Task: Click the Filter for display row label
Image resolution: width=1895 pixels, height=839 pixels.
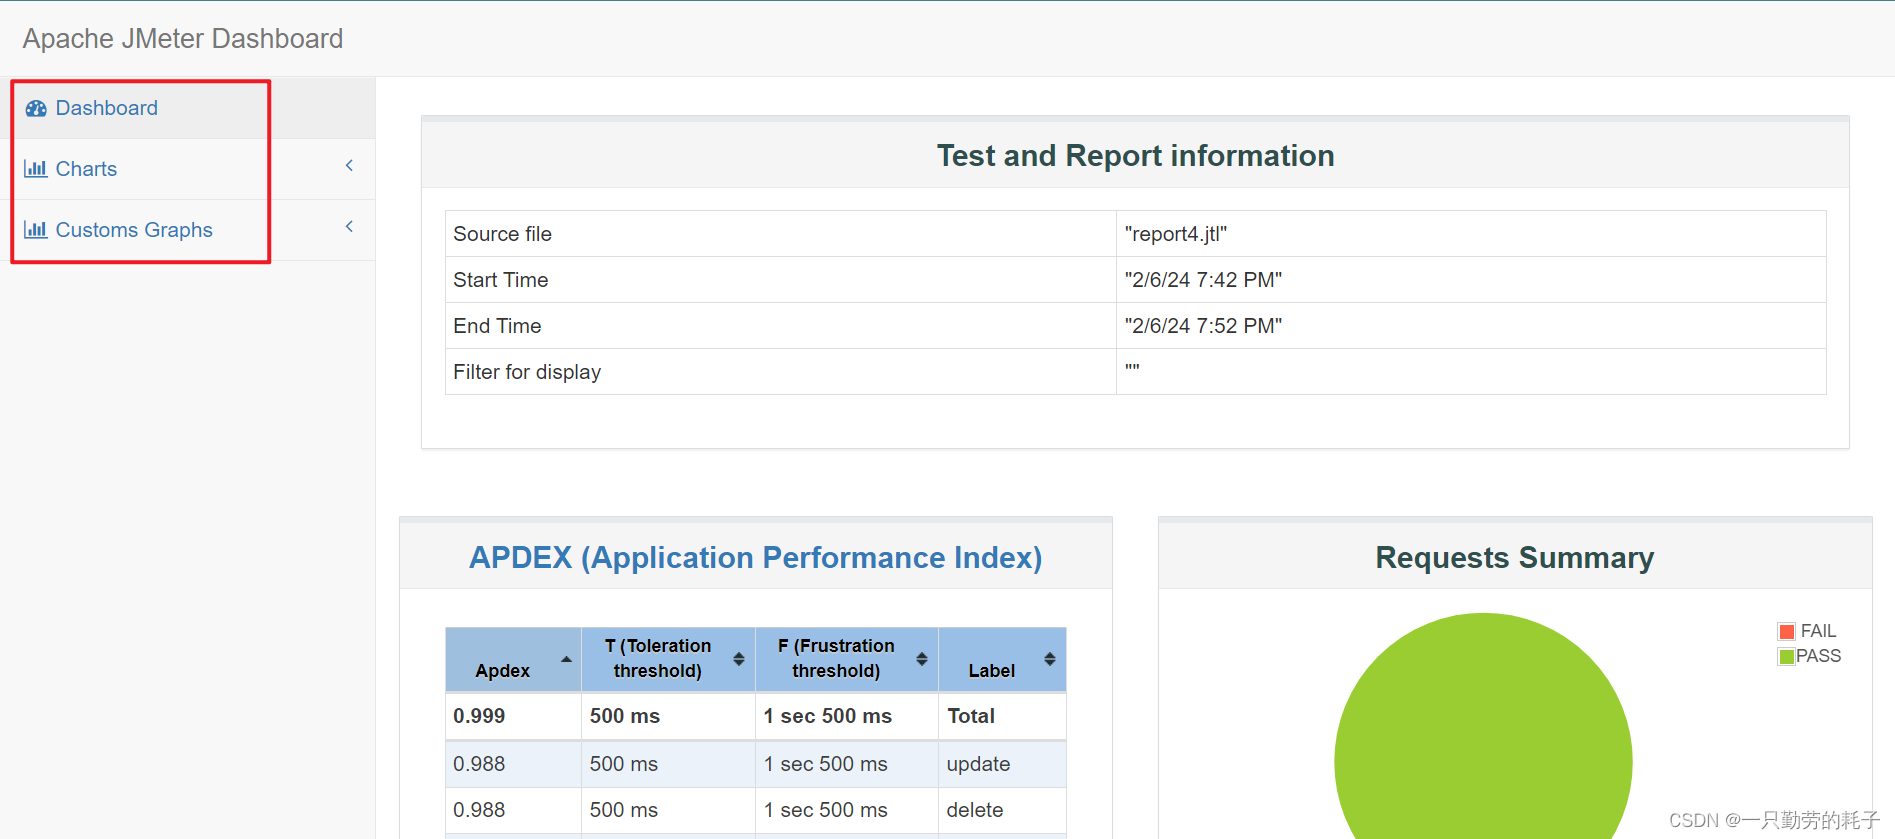Action: (x=527, y=372)
